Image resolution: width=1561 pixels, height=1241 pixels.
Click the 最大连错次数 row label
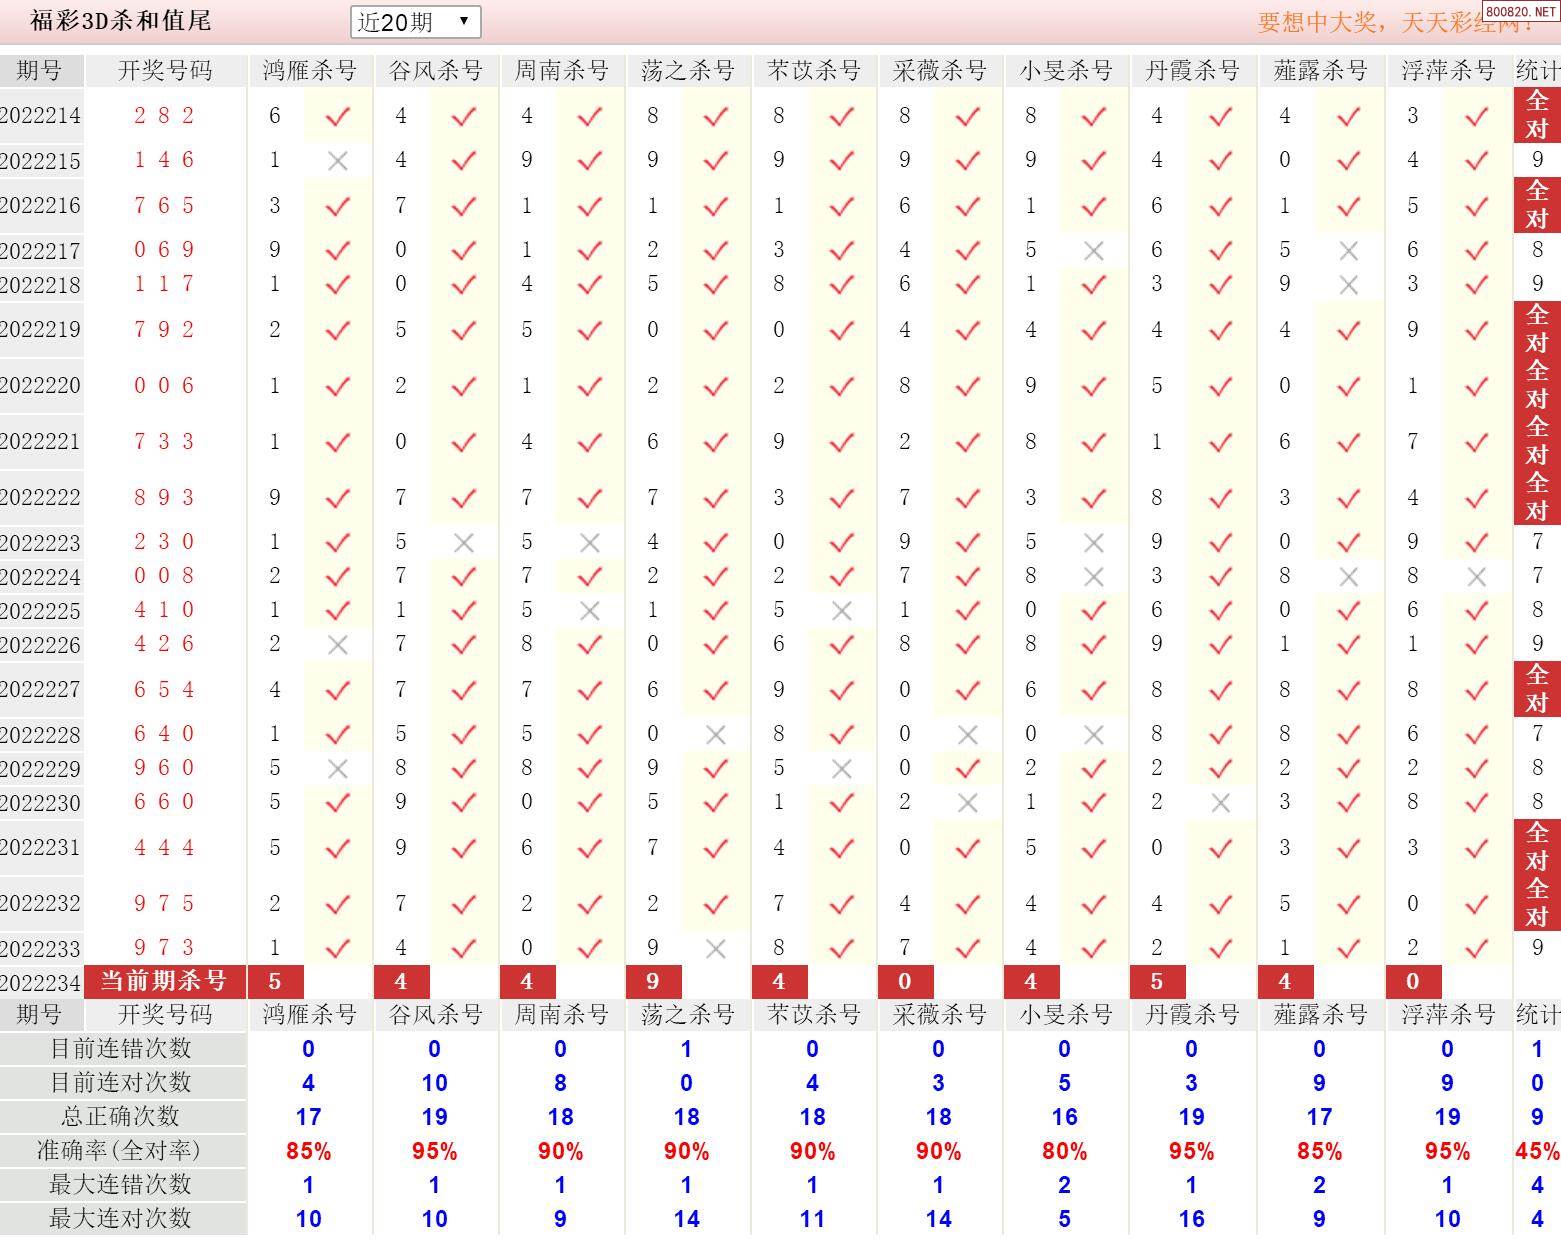tap(121, 1185)
